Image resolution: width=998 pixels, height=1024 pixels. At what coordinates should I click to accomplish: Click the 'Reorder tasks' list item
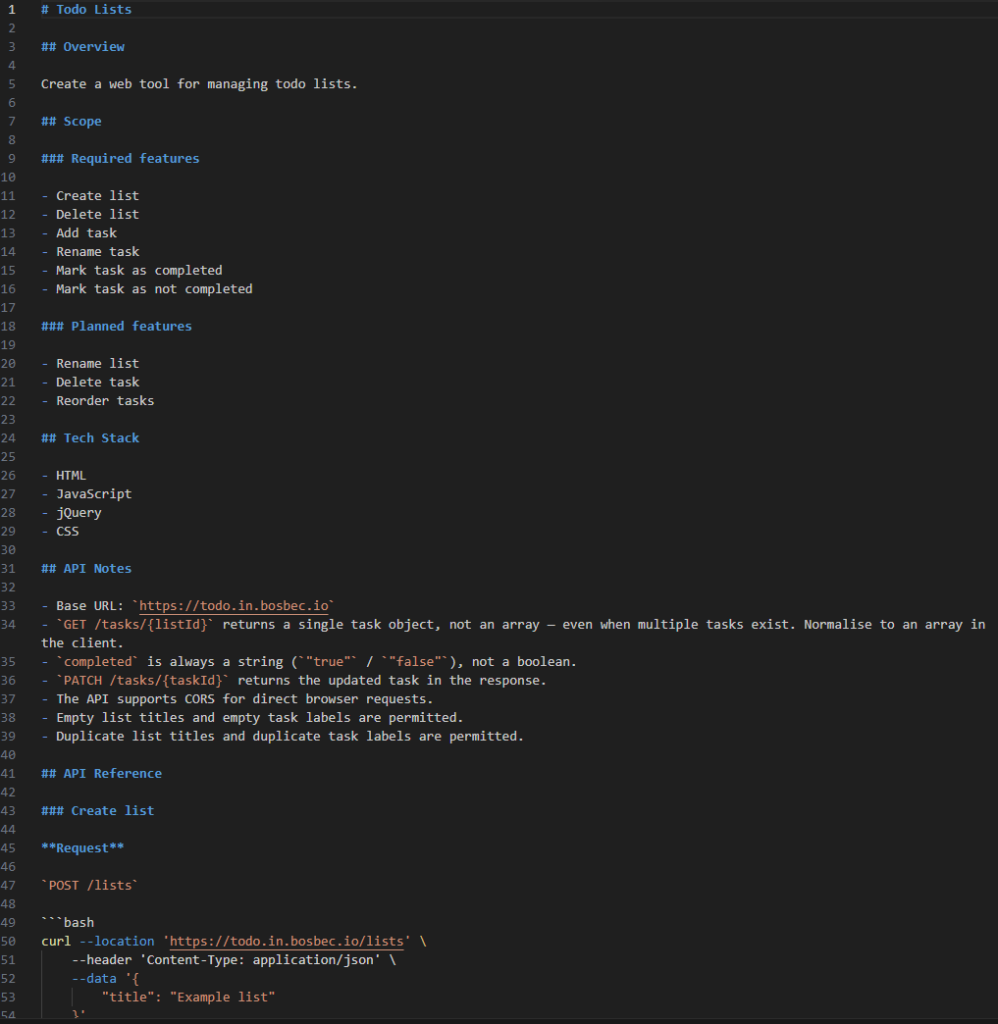coord(105,401)
